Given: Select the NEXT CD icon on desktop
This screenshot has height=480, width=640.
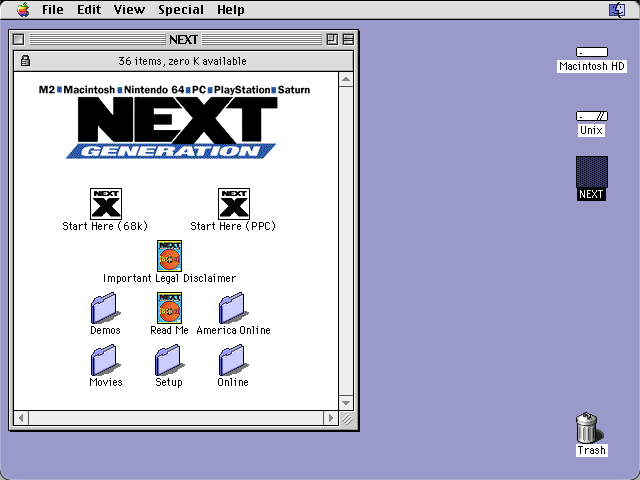Looking at the screenshot, I should click(592, 172).
